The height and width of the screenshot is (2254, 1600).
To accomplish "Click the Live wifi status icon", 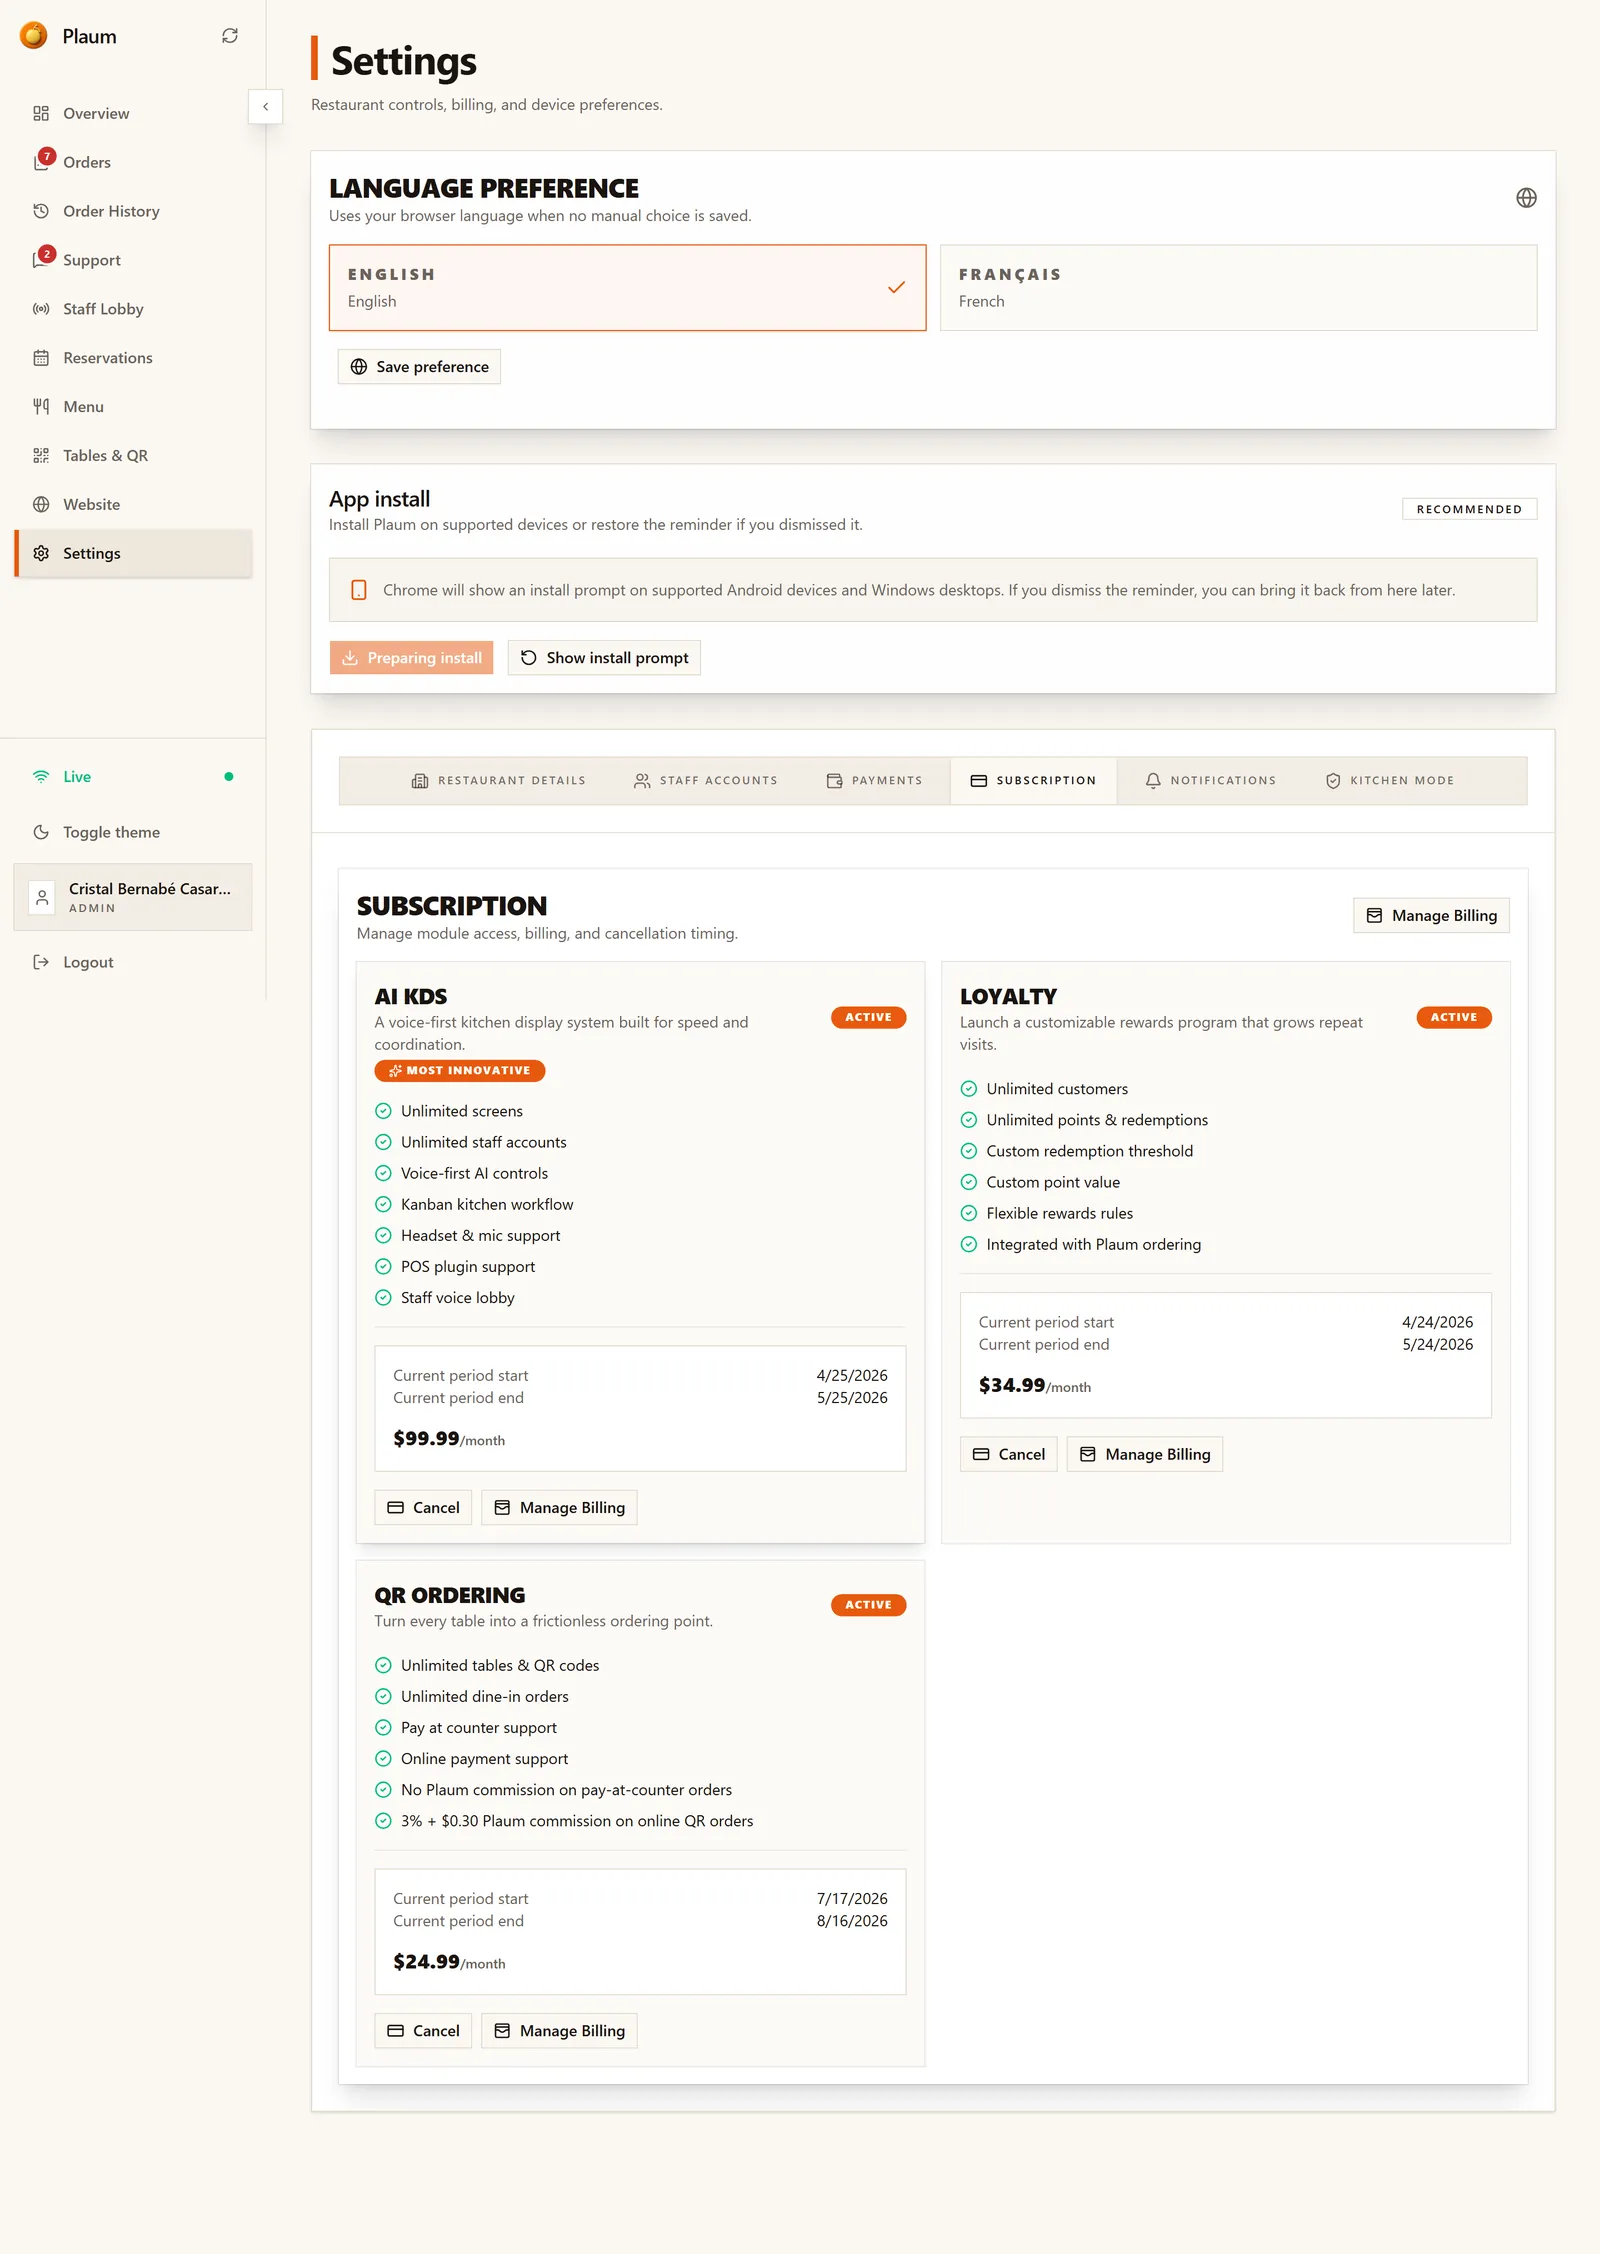I will [41, 777].
